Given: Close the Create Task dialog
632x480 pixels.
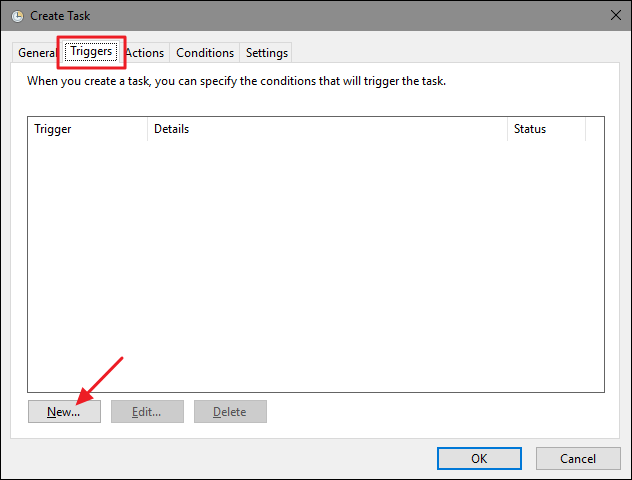Looking at the screenshot, I should pyautogui.click(x=612, y=16).
